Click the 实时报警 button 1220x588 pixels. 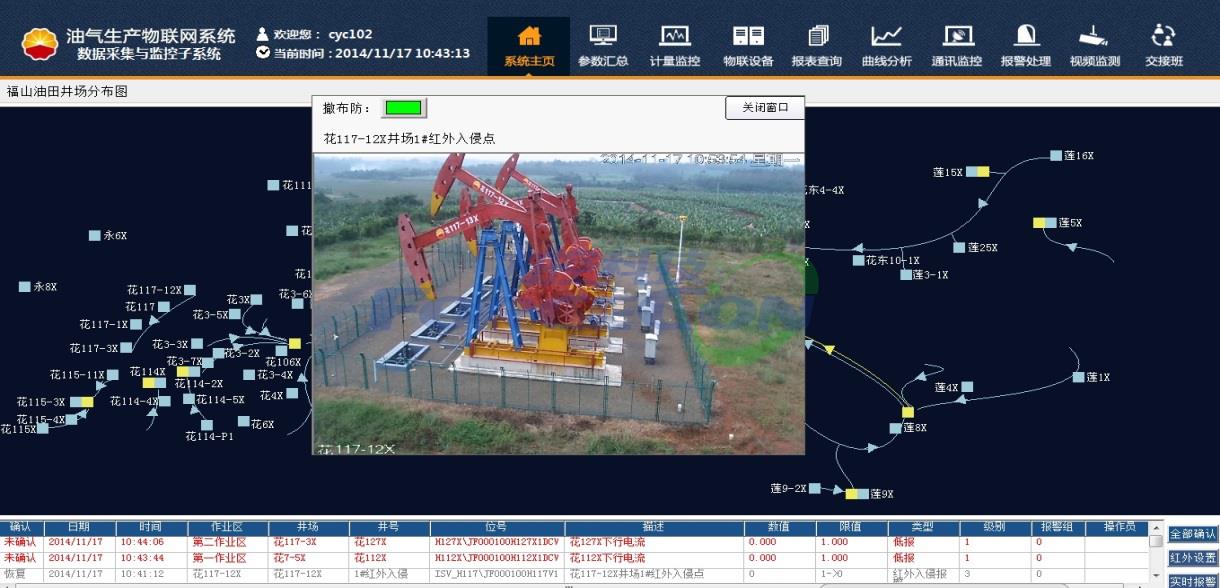coord(1193,581)
